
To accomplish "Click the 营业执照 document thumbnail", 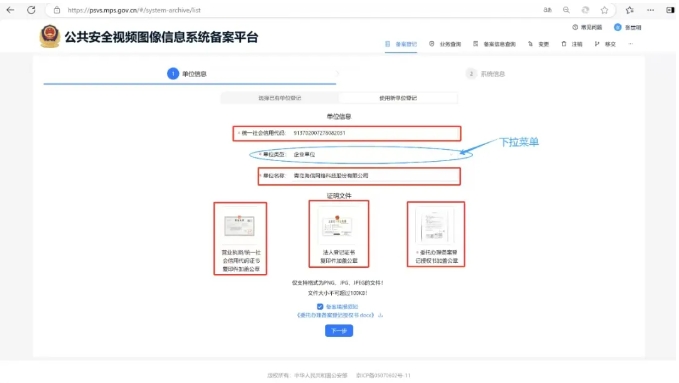I will (x=239, y=226).
